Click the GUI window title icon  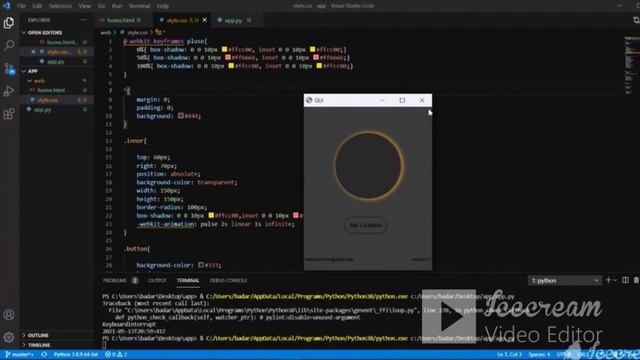pyautogui.click(x=309, y=100)
